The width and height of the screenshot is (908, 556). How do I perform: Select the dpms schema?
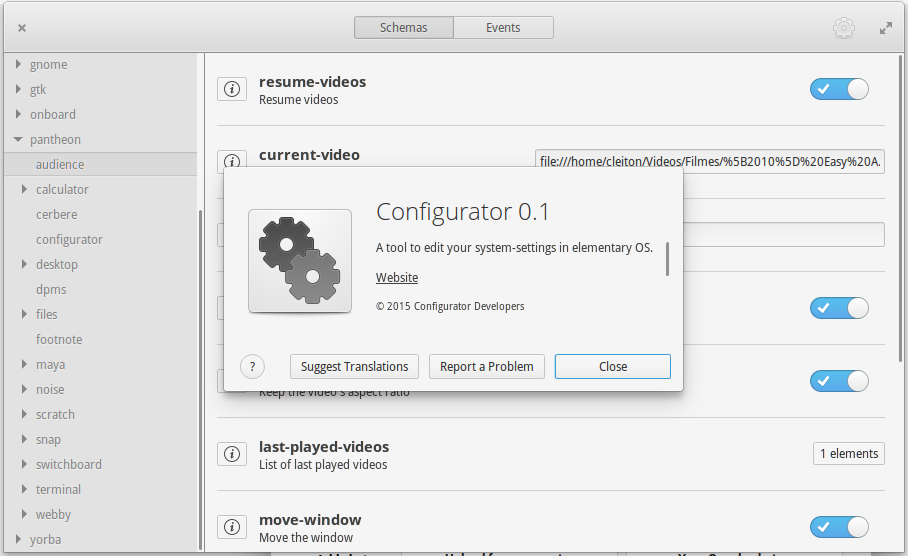51,290
